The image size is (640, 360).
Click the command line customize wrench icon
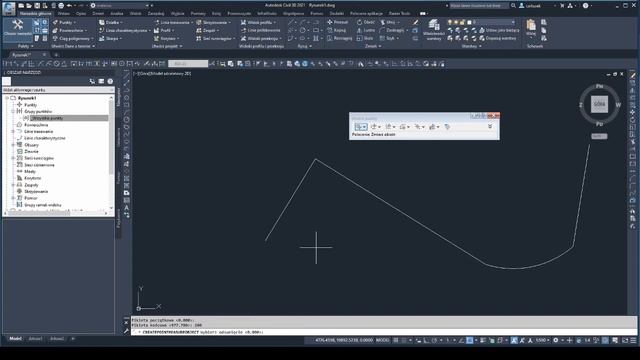[126, 331]
